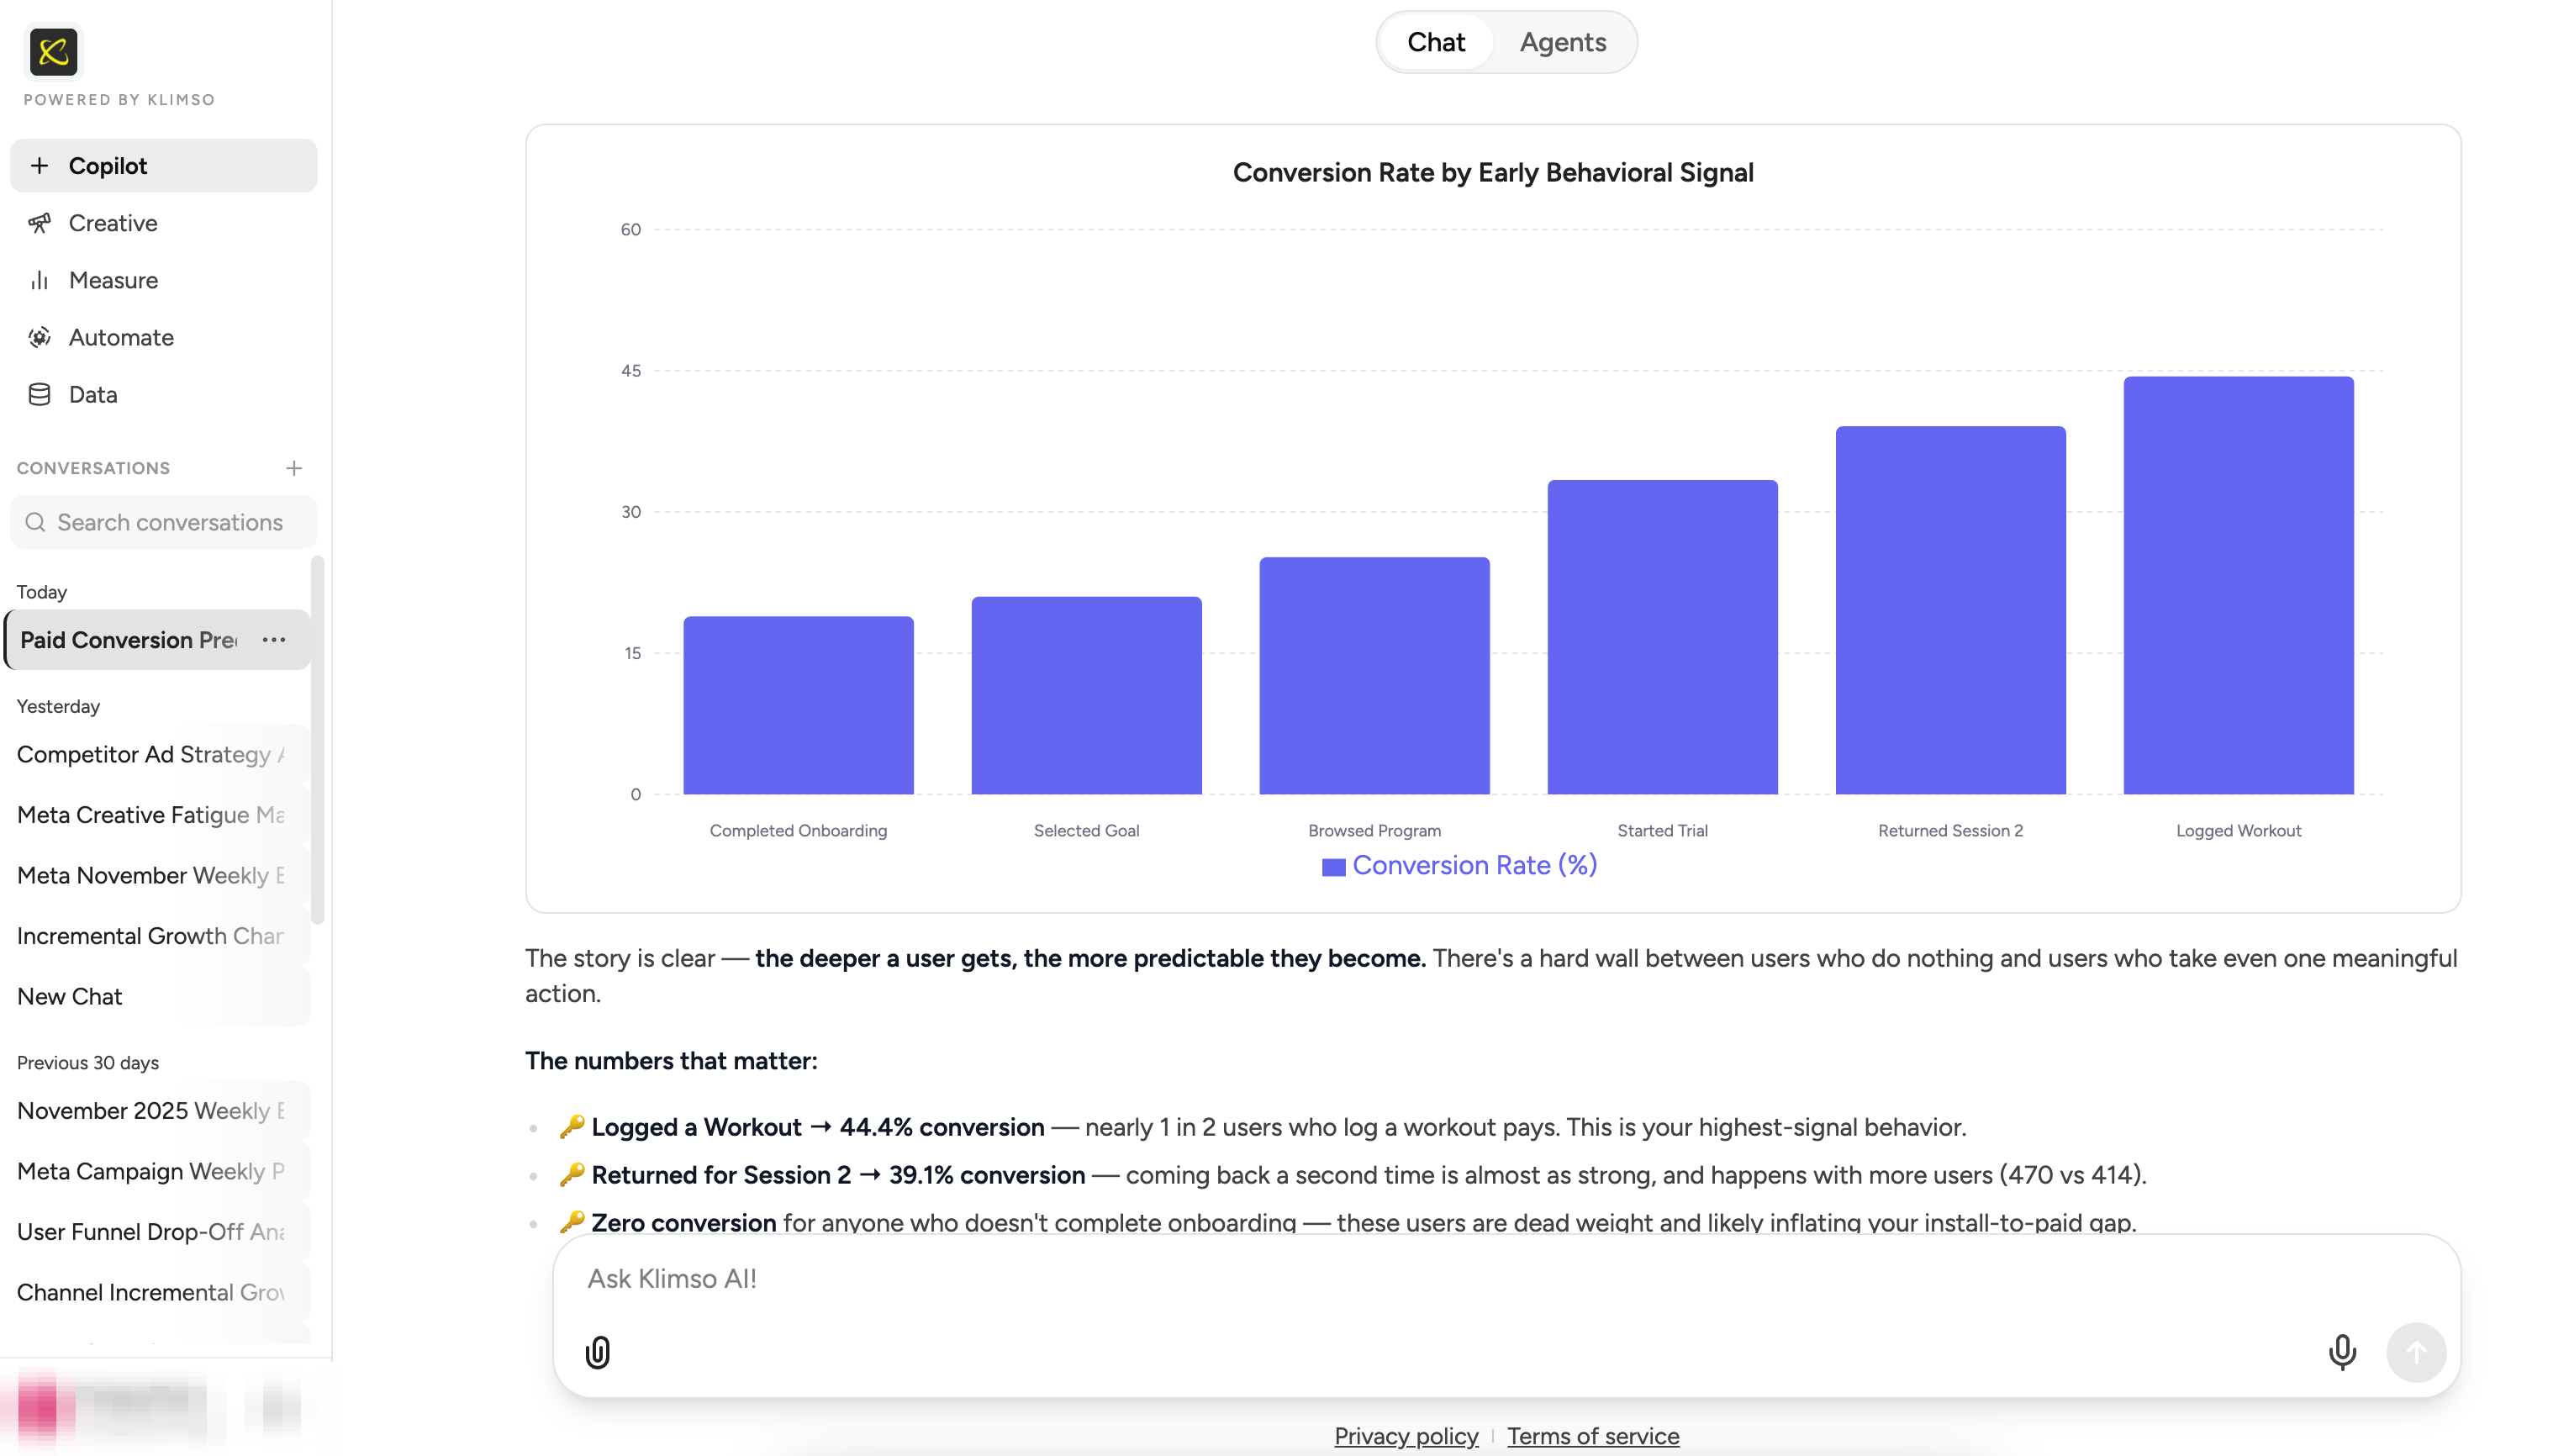Click 'The numbers that matter:' heading

click(x=671, y=1061)
